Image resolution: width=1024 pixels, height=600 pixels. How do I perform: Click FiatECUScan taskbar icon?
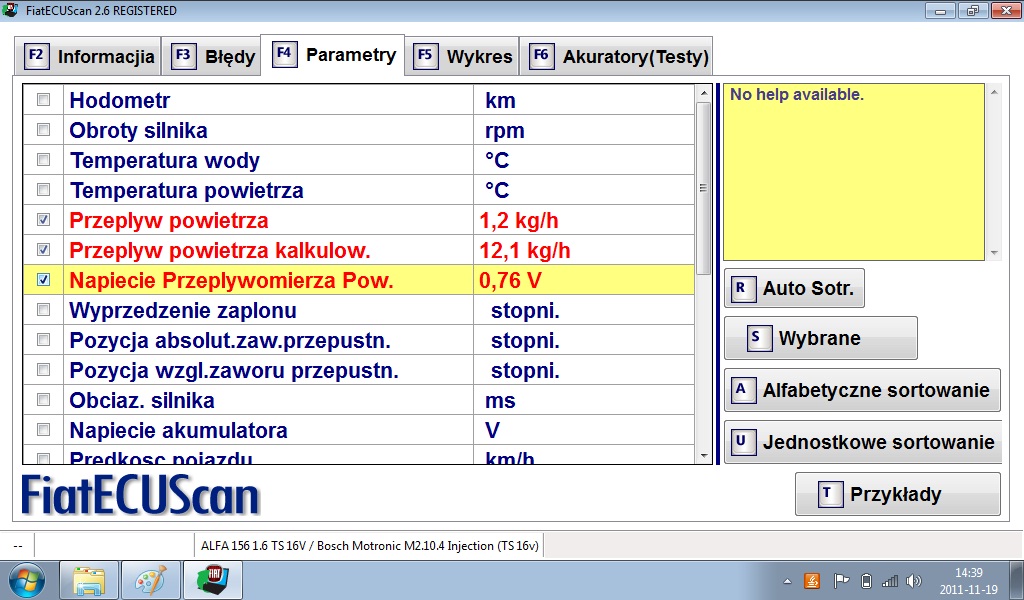pos(213,580)
